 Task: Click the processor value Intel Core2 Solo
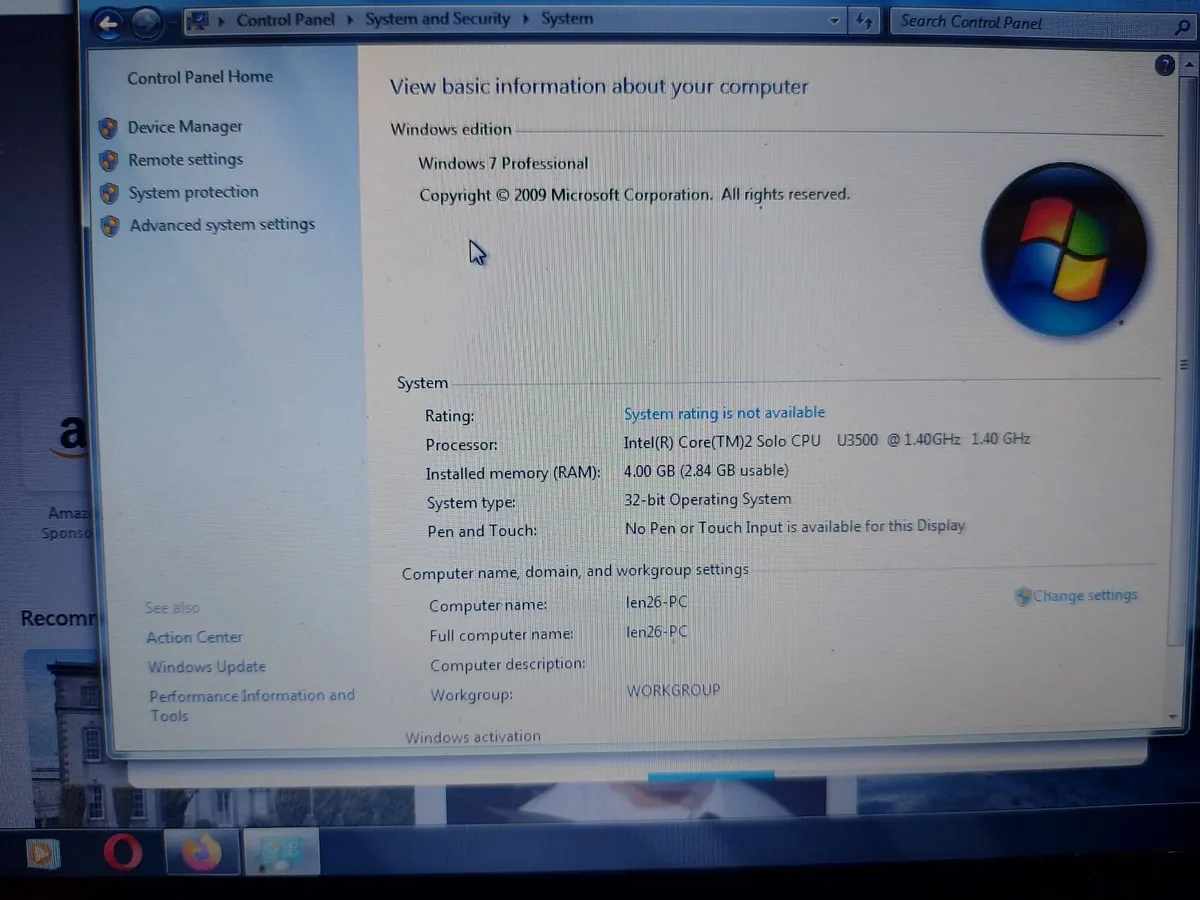coord(827,440)
